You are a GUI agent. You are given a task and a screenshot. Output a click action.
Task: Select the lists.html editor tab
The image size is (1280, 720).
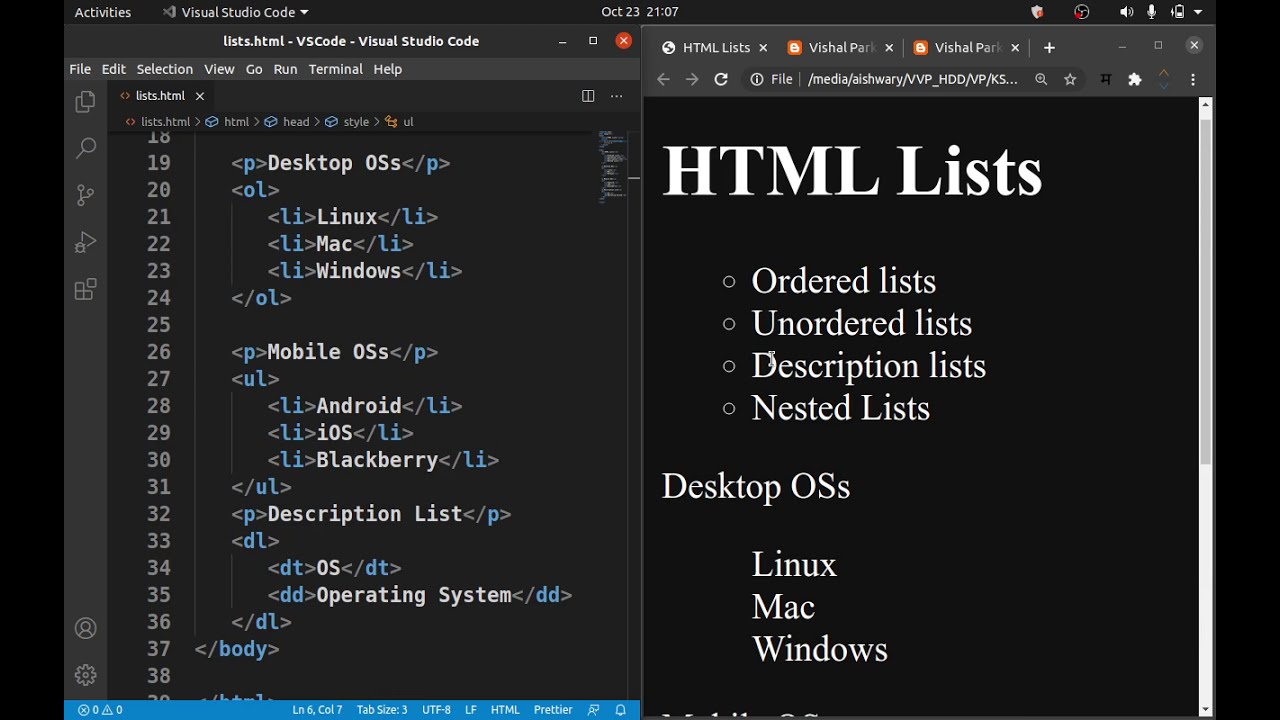(160, 96)
